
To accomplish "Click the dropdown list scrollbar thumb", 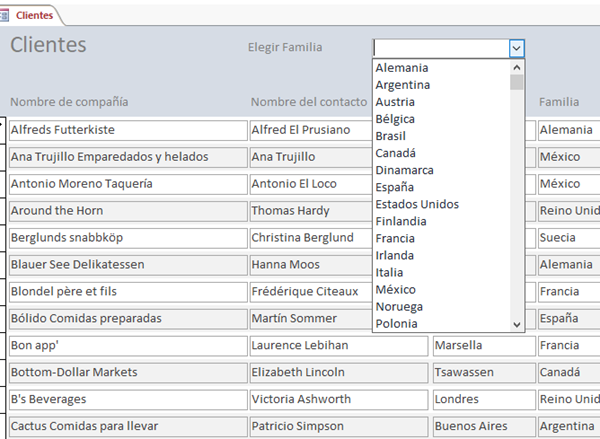I will [517, 83].
